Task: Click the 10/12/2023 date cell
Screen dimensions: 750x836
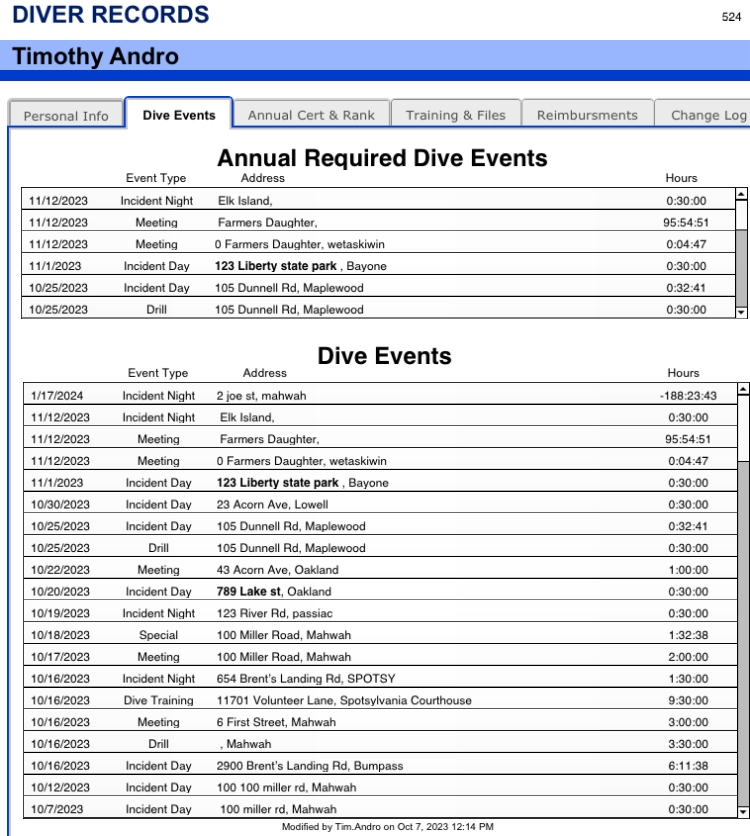Action: 60,787
